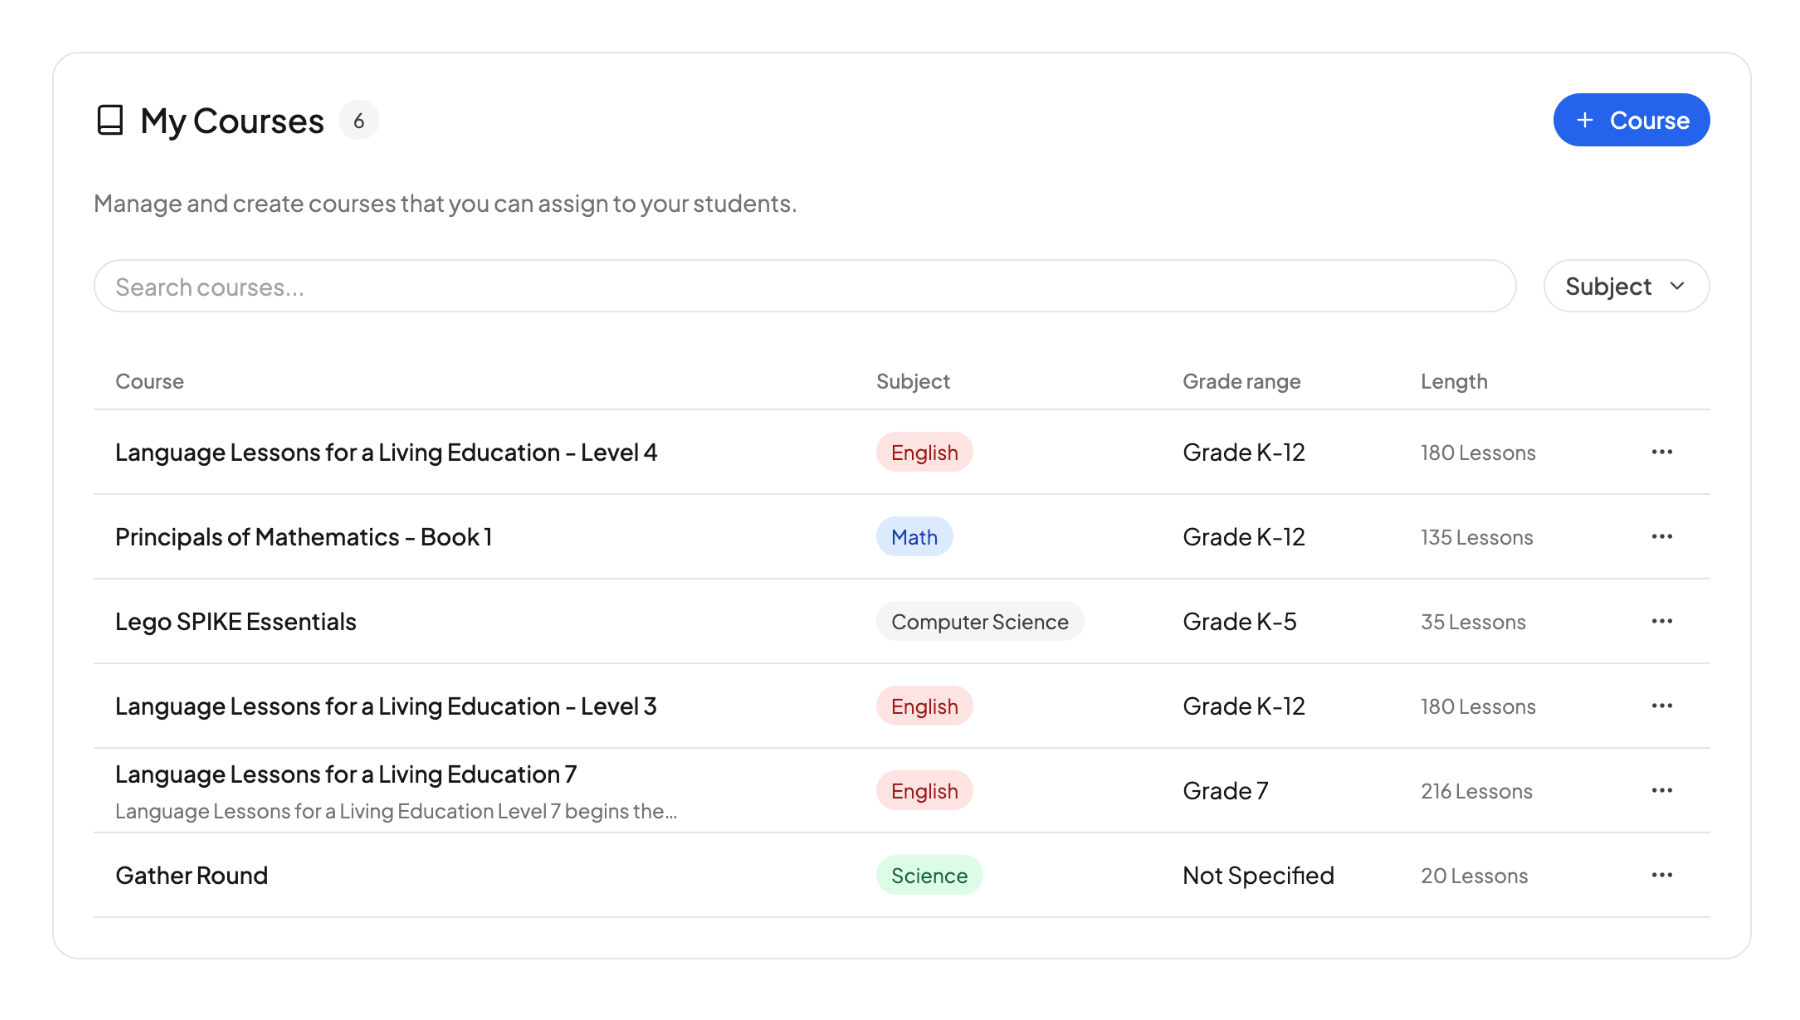This screenshot has width=1800, height=1020.
Task: Click the course count badge showing 6
Action: (x=359, y=120)
